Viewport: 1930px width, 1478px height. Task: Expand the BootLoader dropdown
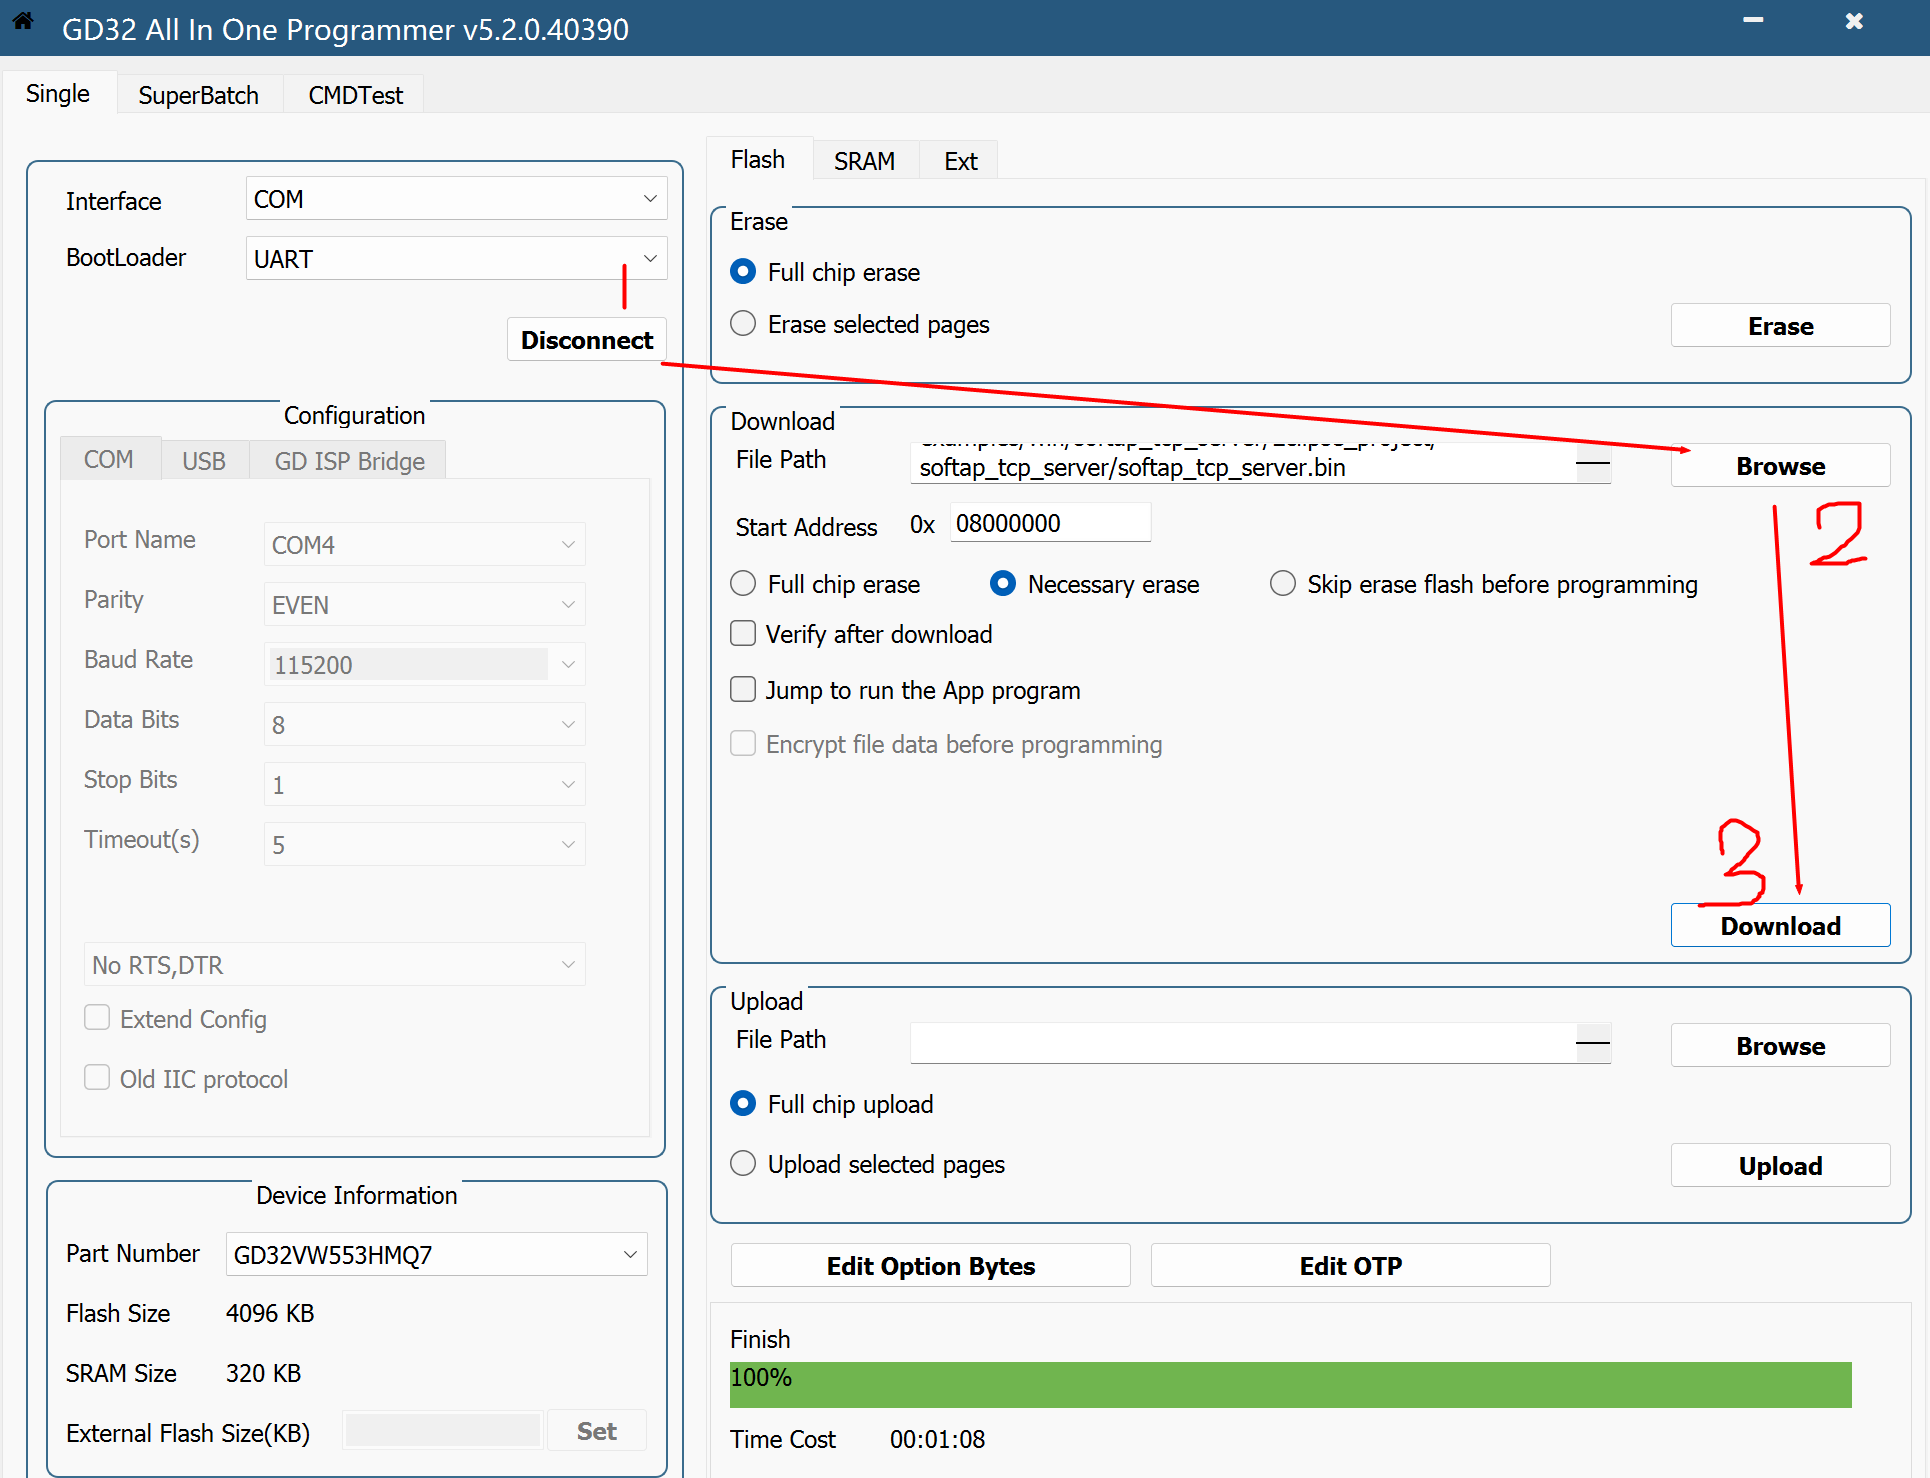[x=456, y=259]
